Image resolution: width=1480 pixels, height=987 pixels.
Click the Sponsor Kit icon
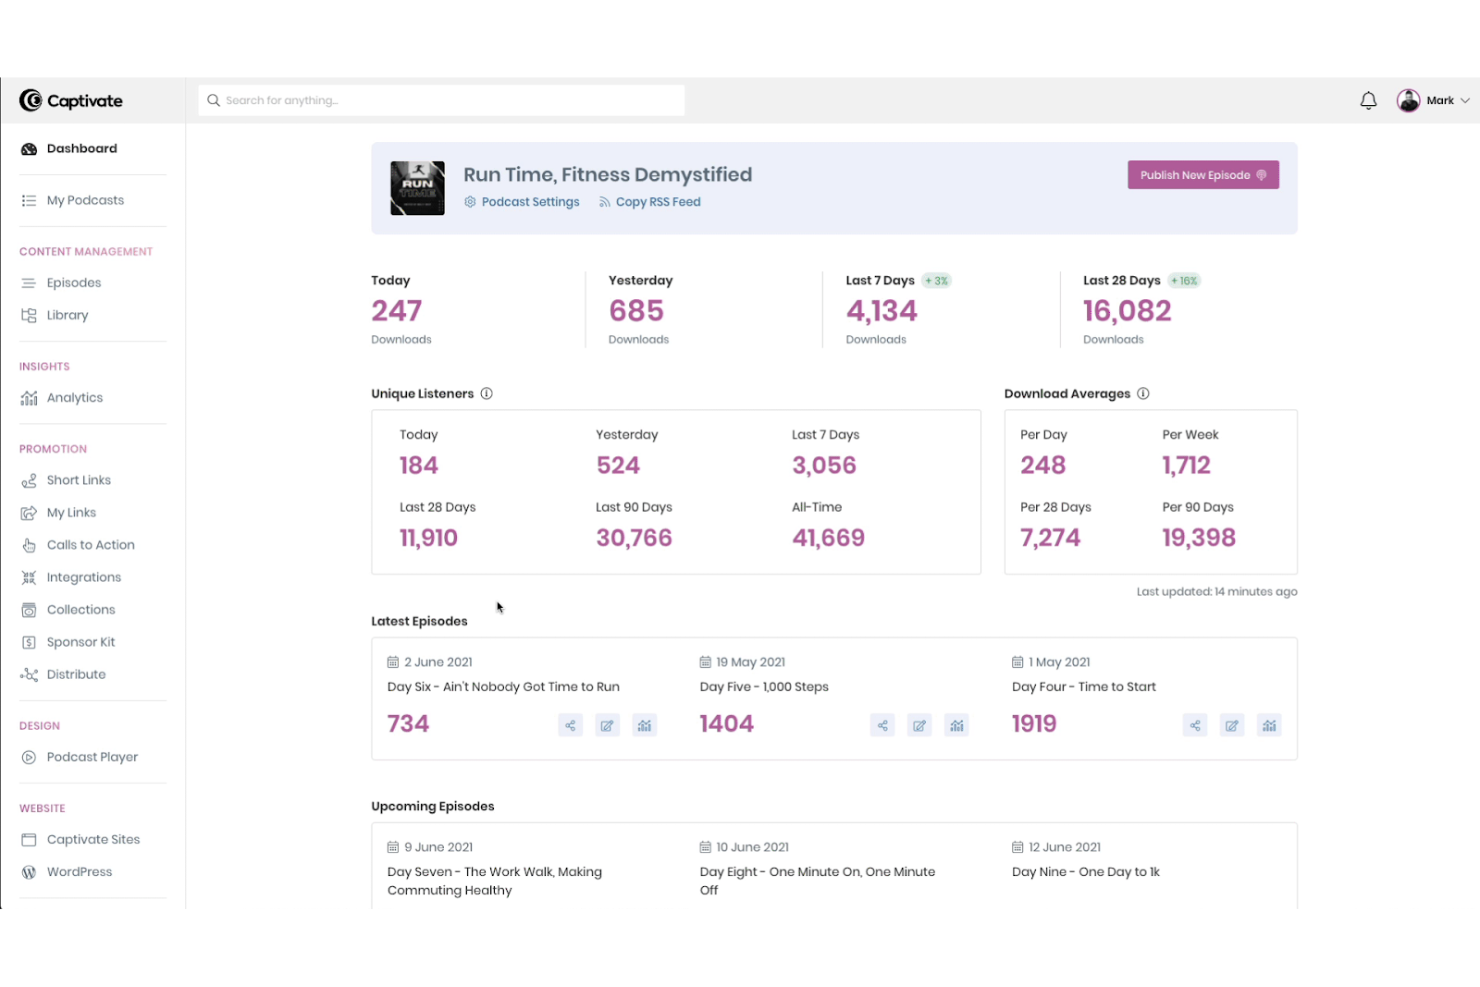pyautogui.click(x=30, y=641)
